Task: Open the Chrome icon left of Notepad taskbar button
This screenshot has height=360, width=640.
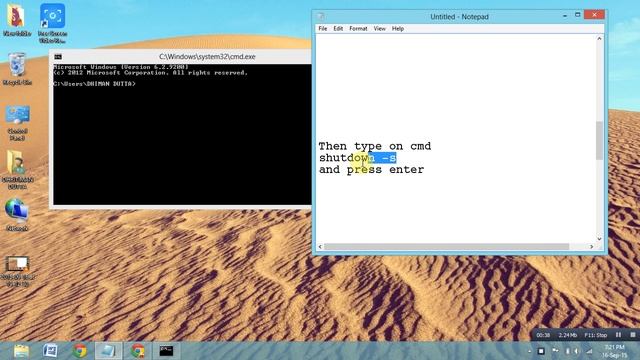Action: point(80,351)
